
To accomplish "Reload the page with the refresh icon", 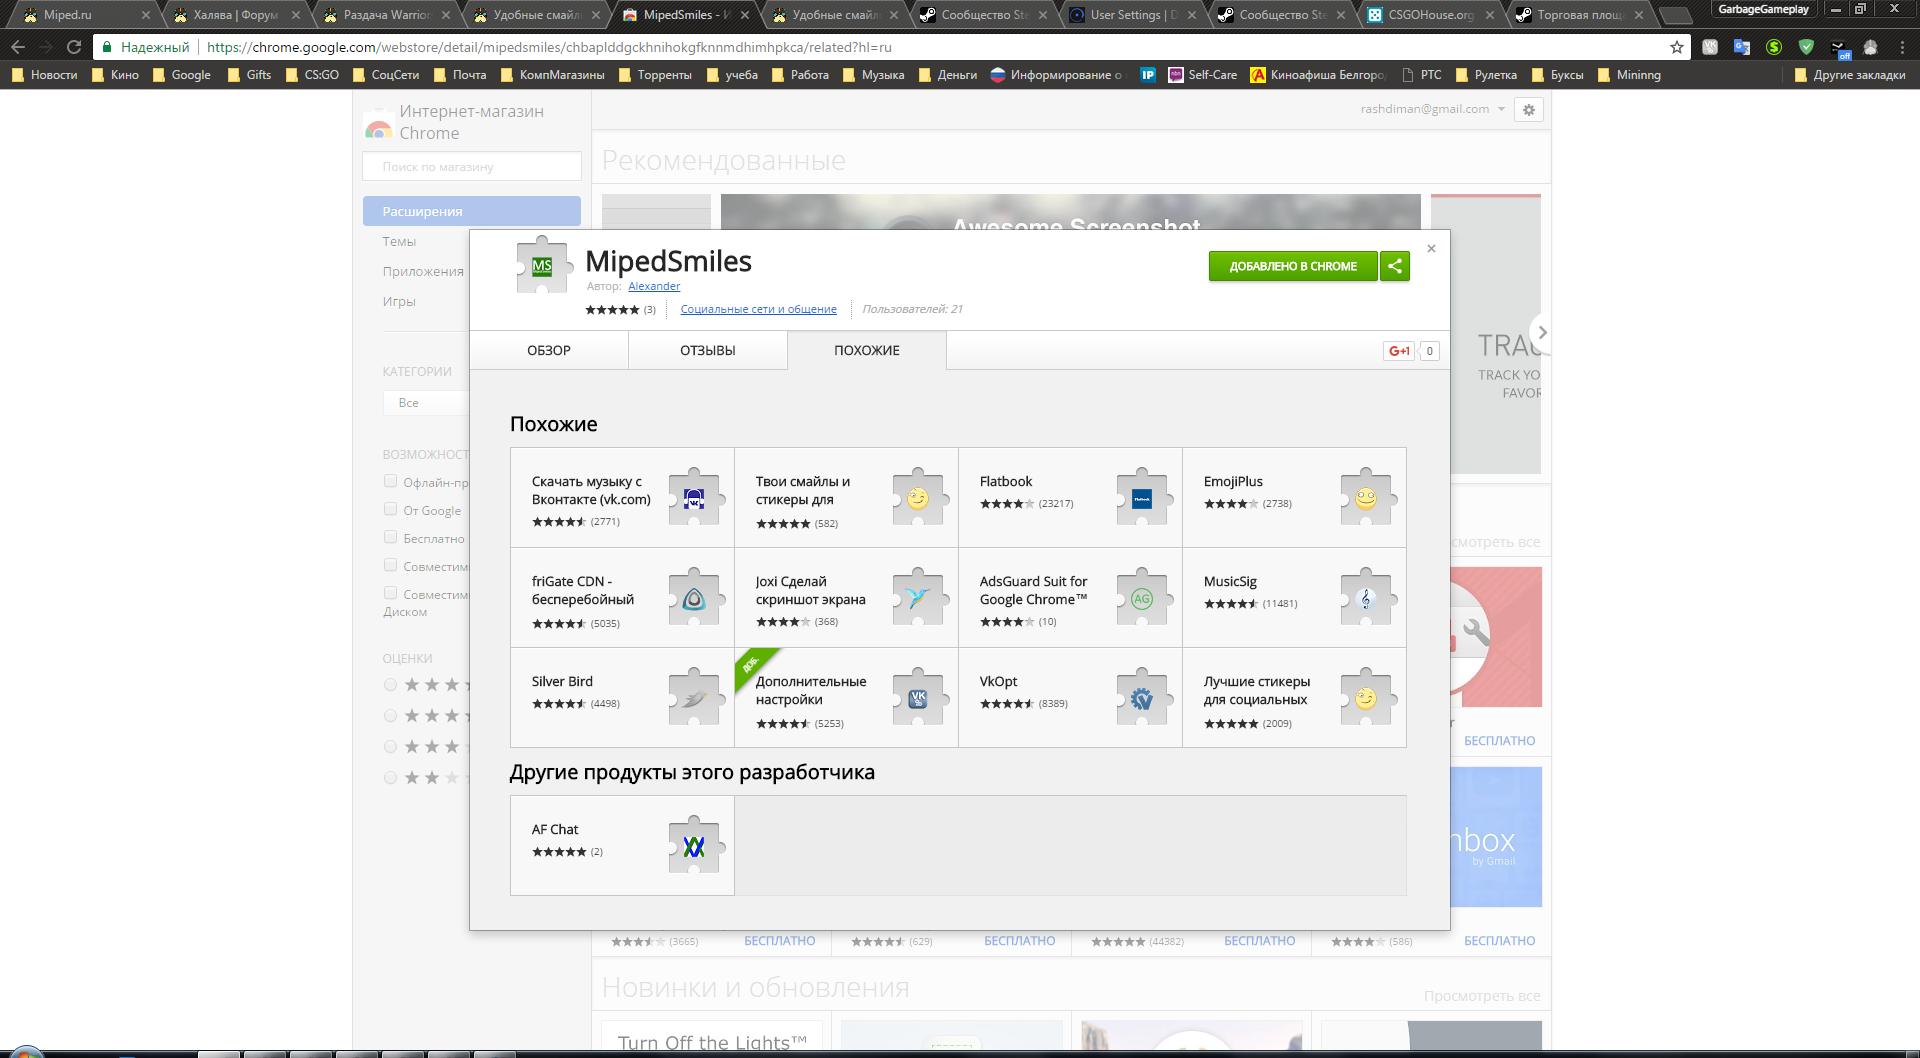I will tap(74, 47).
